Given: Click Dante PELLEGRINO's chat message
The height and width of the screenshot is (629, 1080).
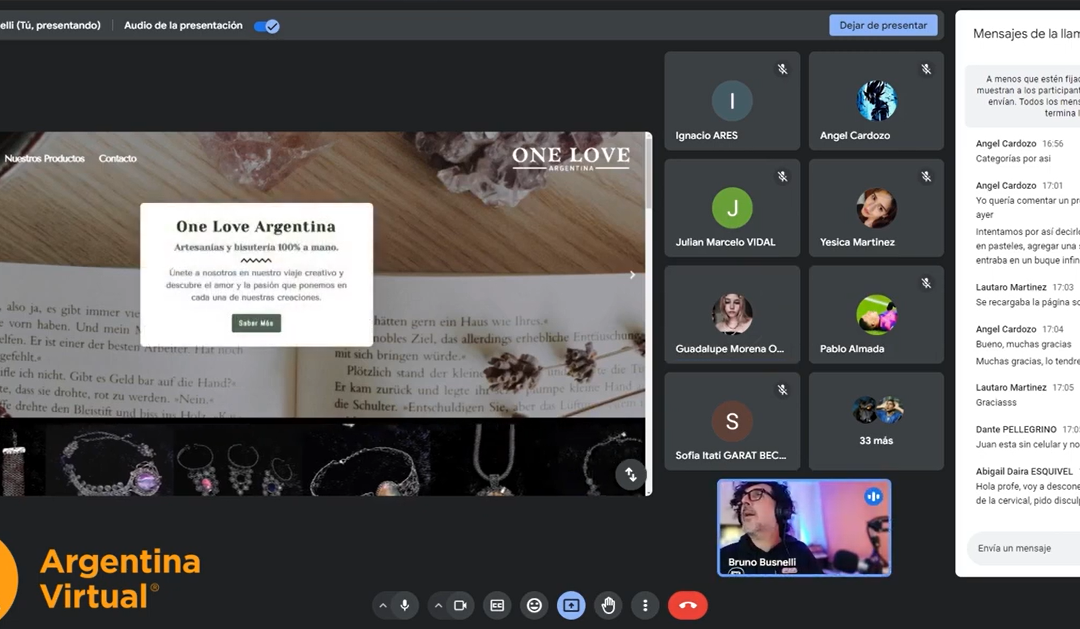Looking at the screenshot, I should 1028,444.
